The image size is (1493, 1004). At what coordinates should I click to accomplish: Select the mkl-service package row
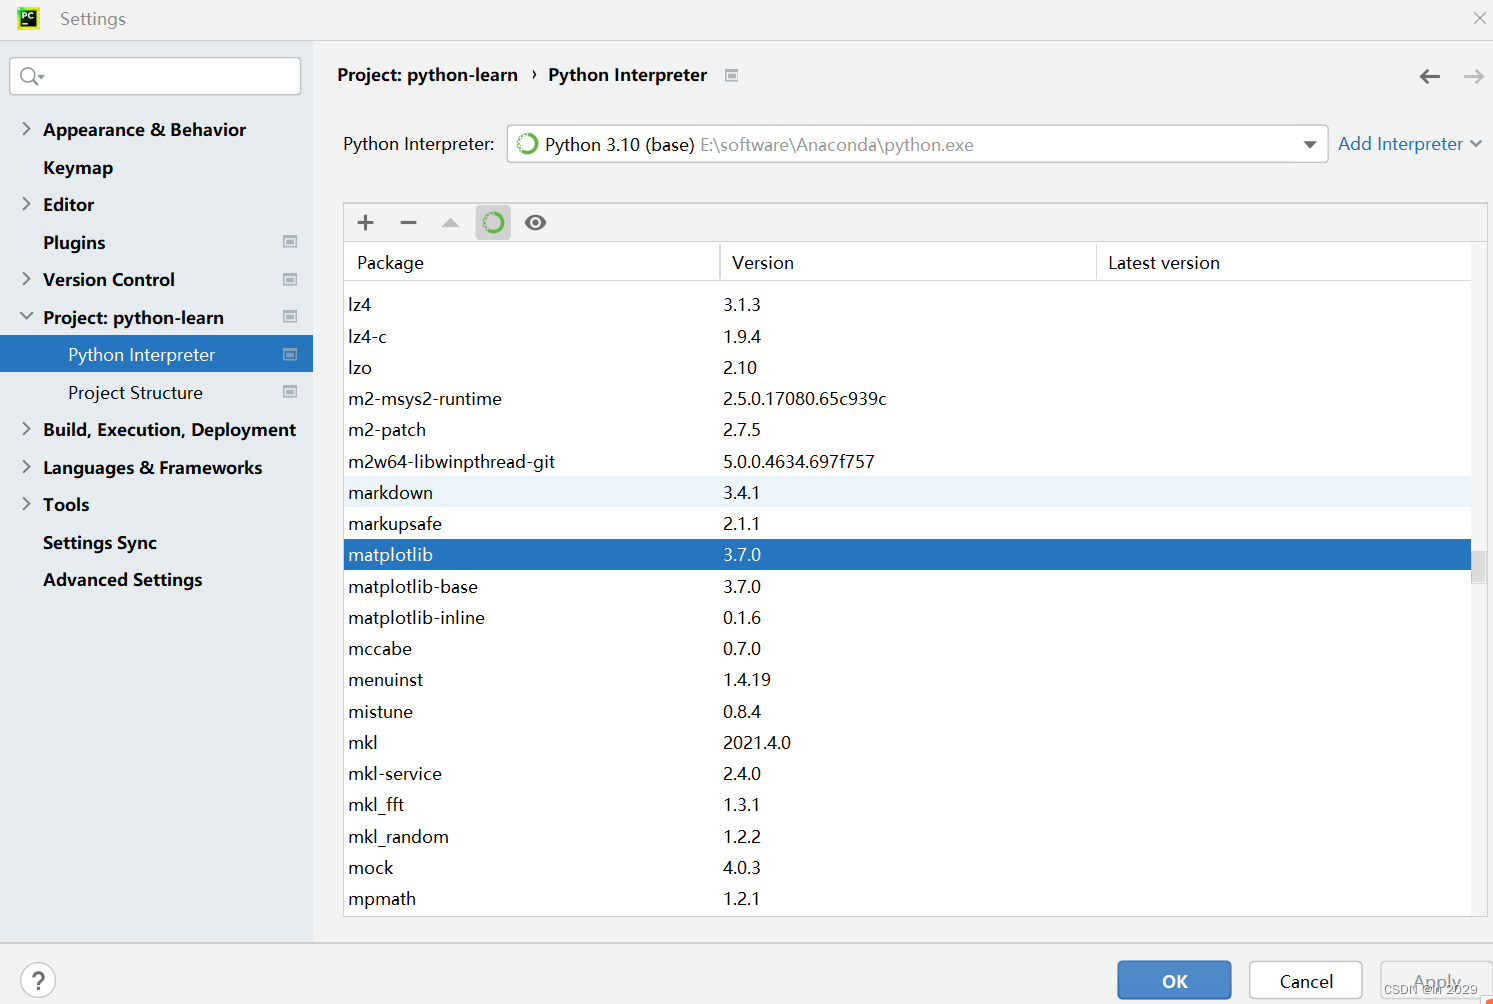click(x=907, y=773)
